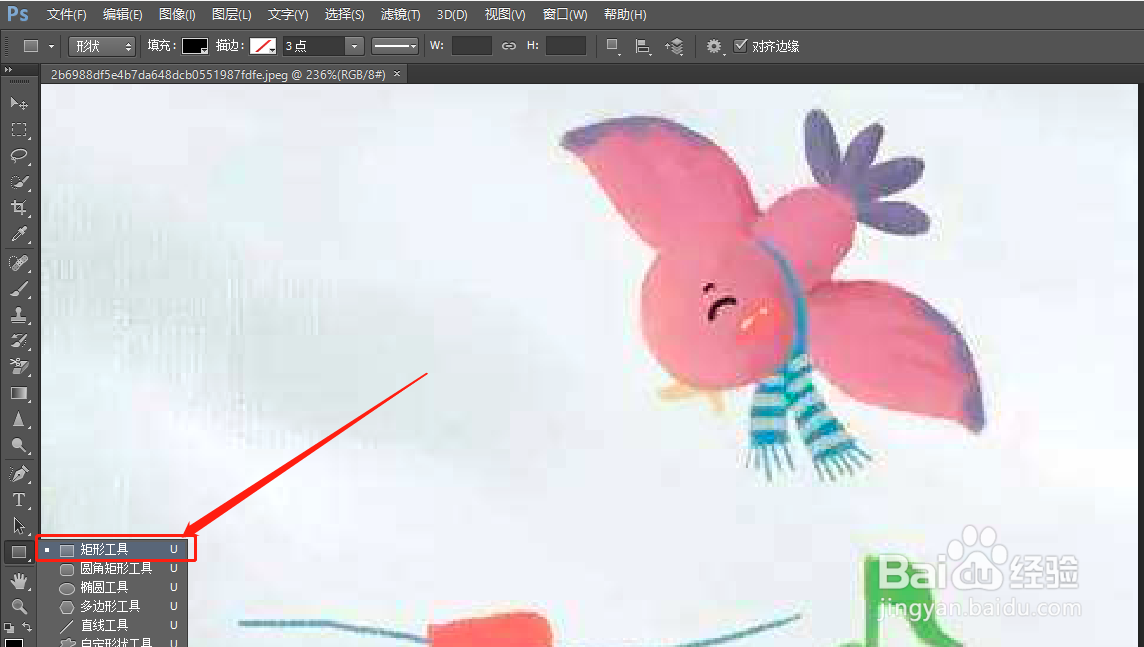Open the gear geometry options
The width and height of the screenshot is (1144, 647).
714,47
